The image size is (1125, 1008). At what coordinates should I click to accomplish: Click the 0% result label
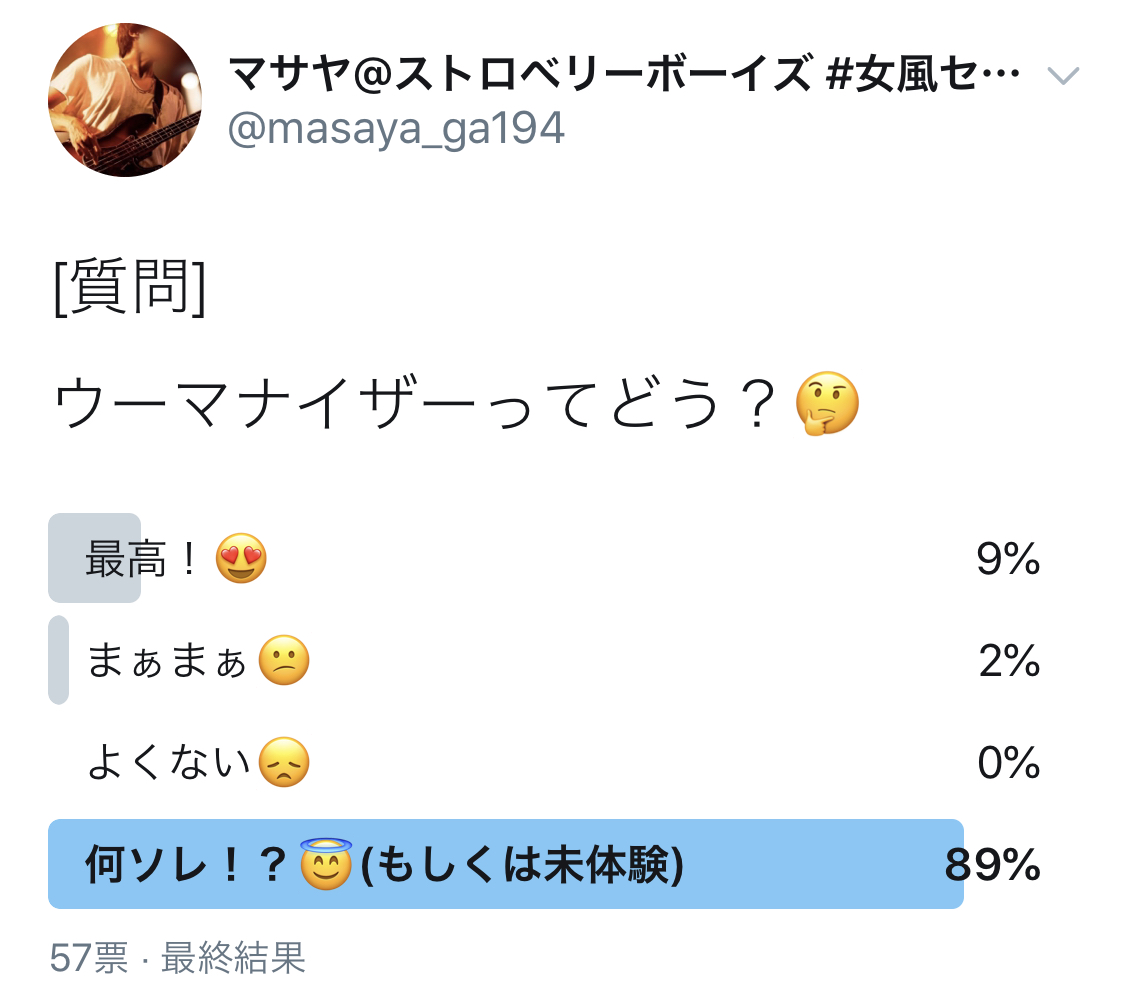click(x=1009, y=763)
